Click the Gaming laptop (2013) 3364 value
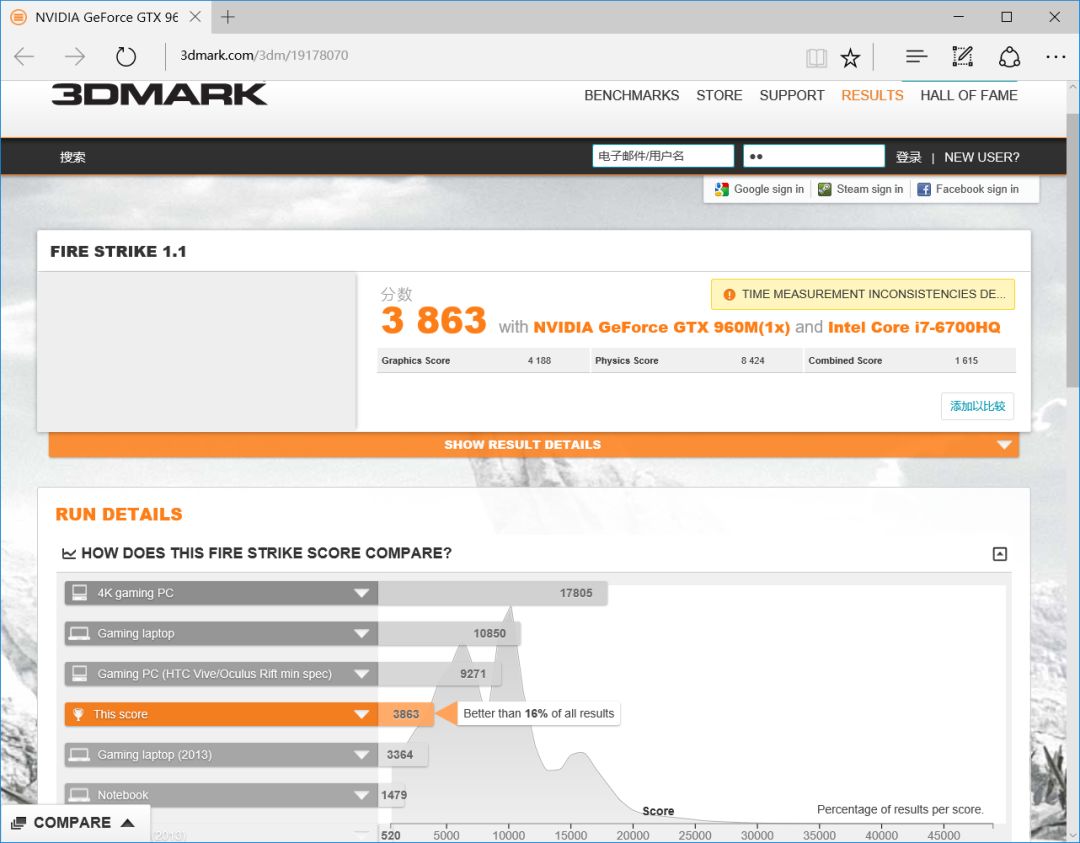Screen dimensions: 1080x843 tap(400, 755)
